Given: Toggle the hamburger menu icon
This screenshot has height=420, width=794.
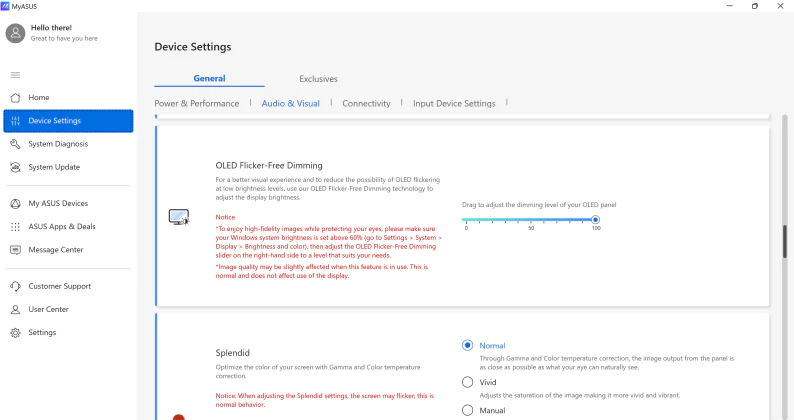Looking at the screenshot, I should 16,75.
